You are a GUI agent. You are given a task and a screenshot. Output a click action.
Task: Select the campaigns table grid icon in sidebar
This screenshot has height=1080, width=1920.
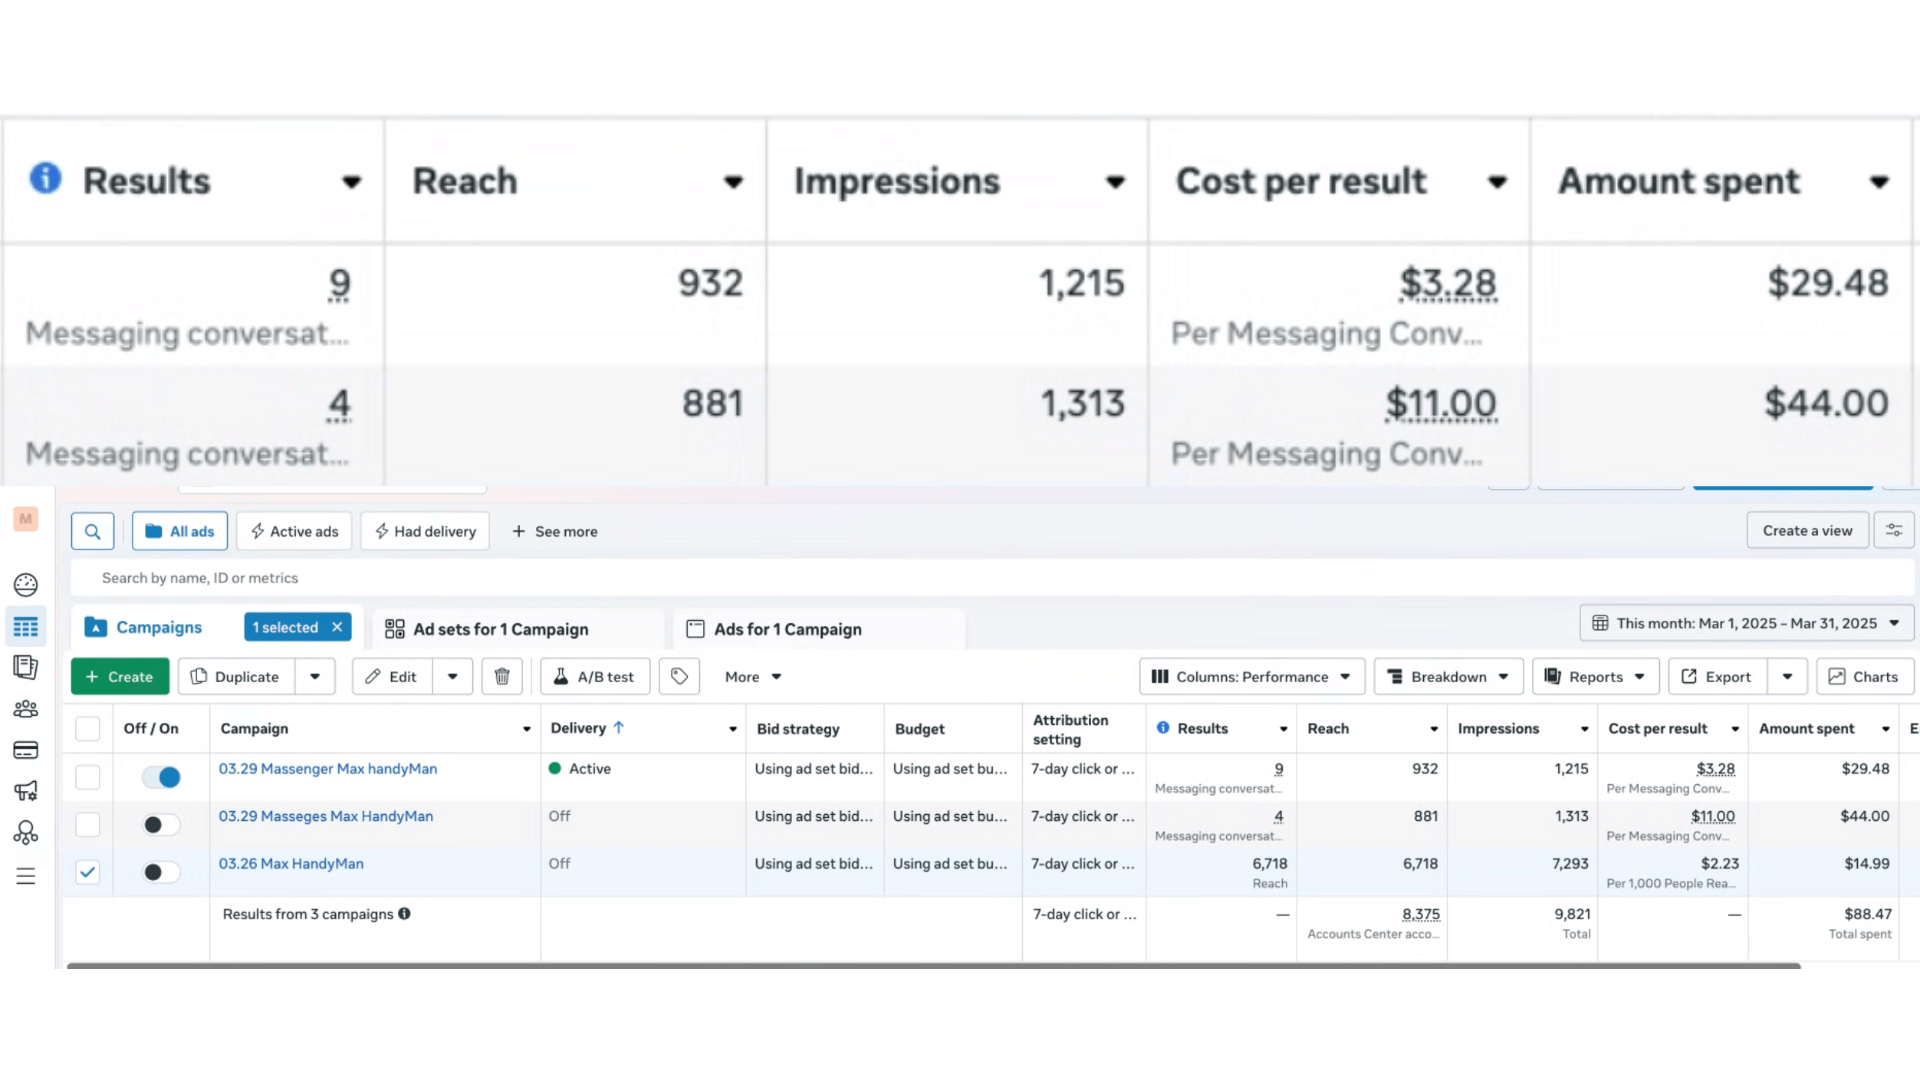(26, 627)
